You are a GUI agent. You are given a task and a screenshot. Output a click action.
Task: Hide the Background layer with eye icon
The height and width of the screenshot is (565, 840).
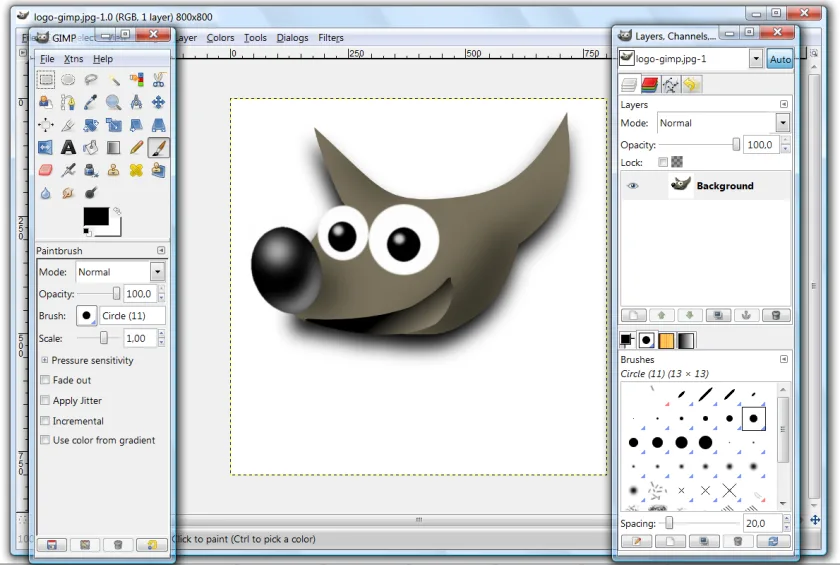click(633, 186)
